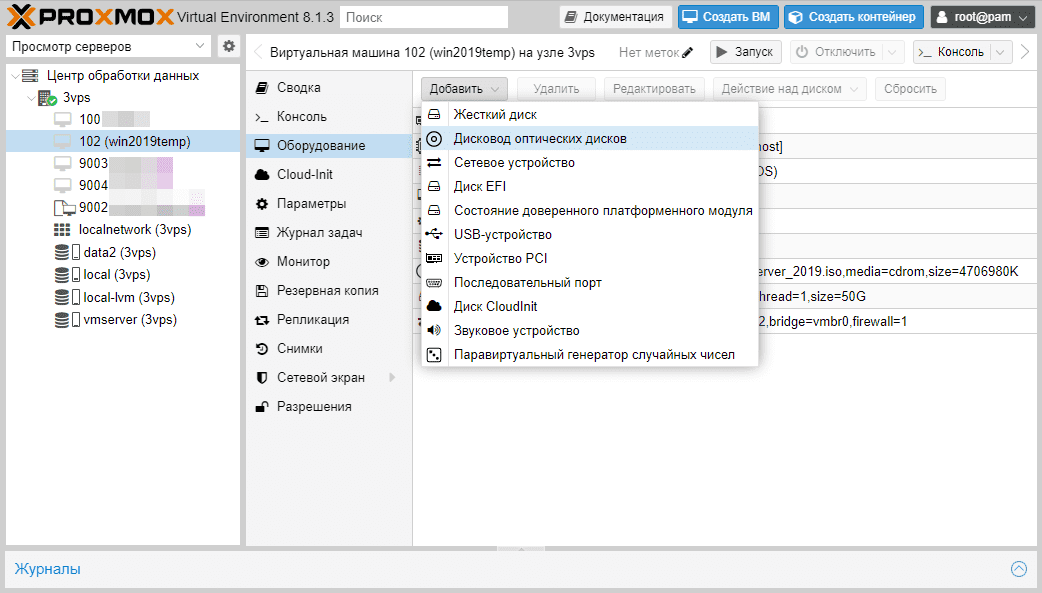Open the Добавить dropdown button
This screenshot has height=593, width=1042.
tap(464, 89)
